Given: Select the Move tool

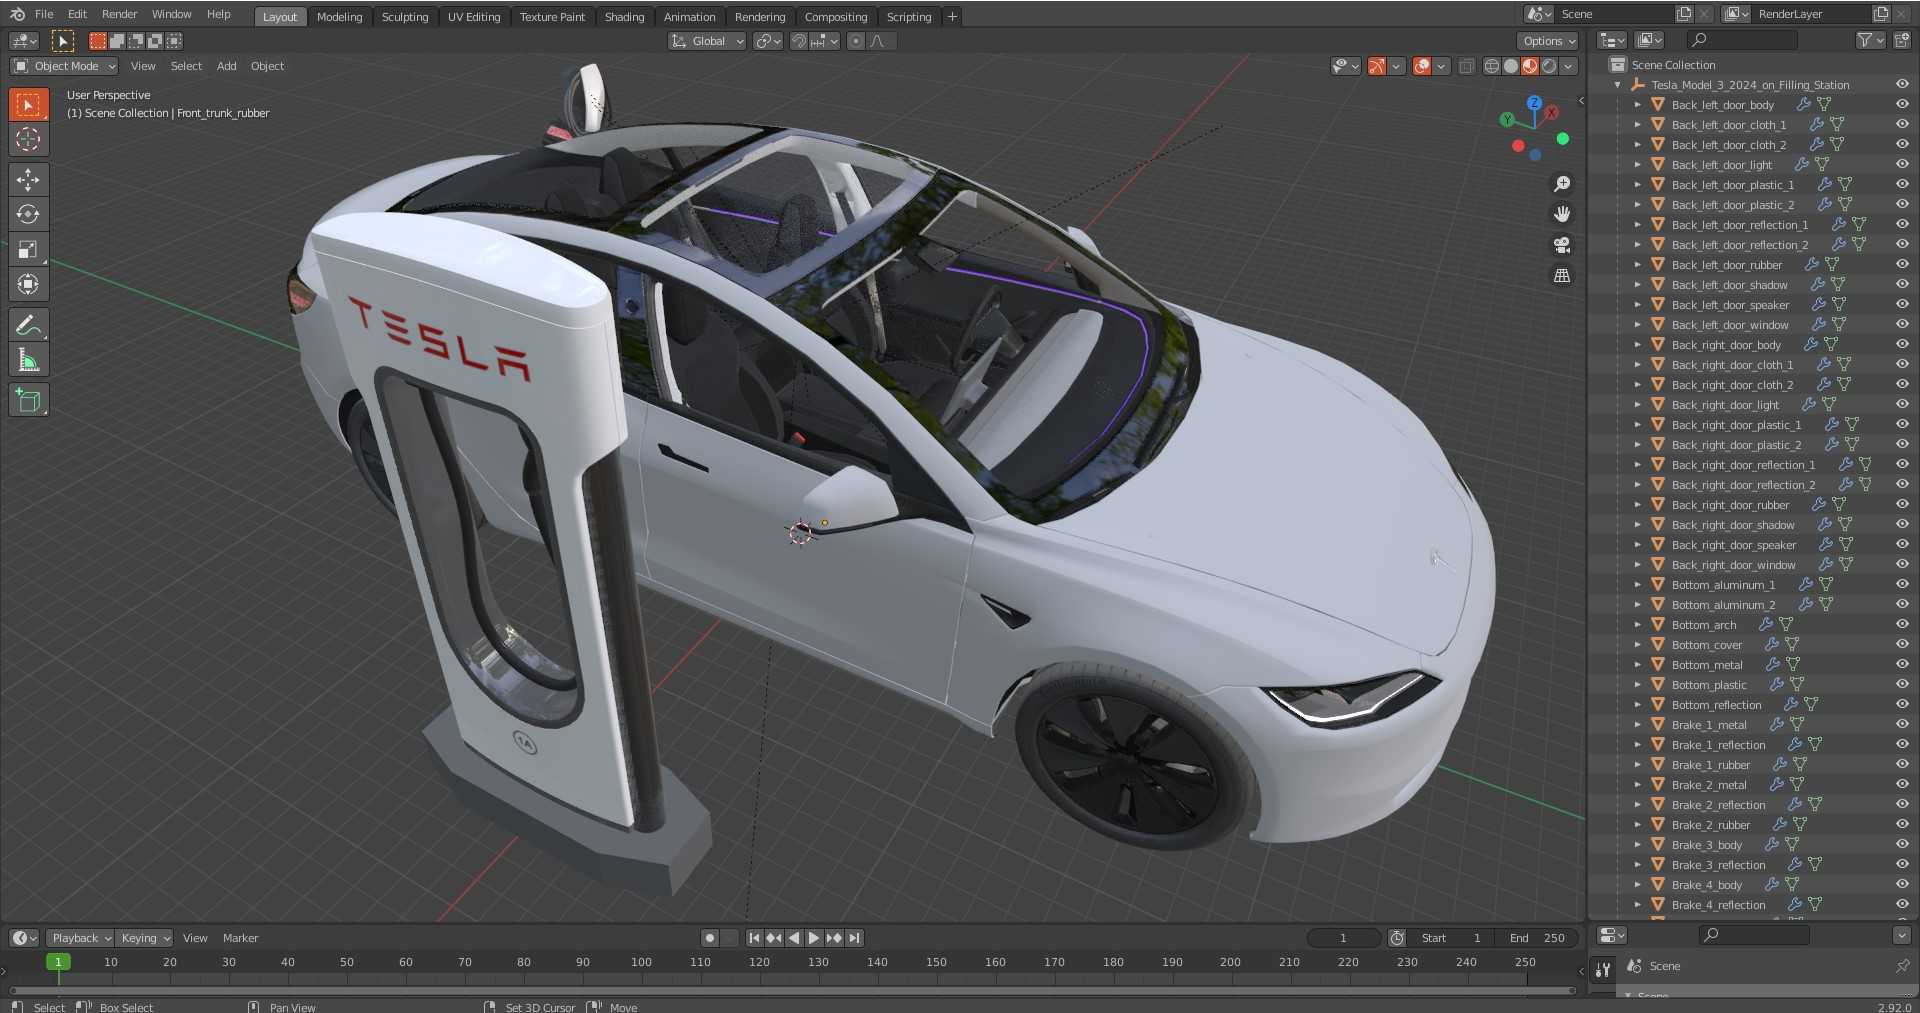Looking at the screenshot, I should [x=28, y=180].
